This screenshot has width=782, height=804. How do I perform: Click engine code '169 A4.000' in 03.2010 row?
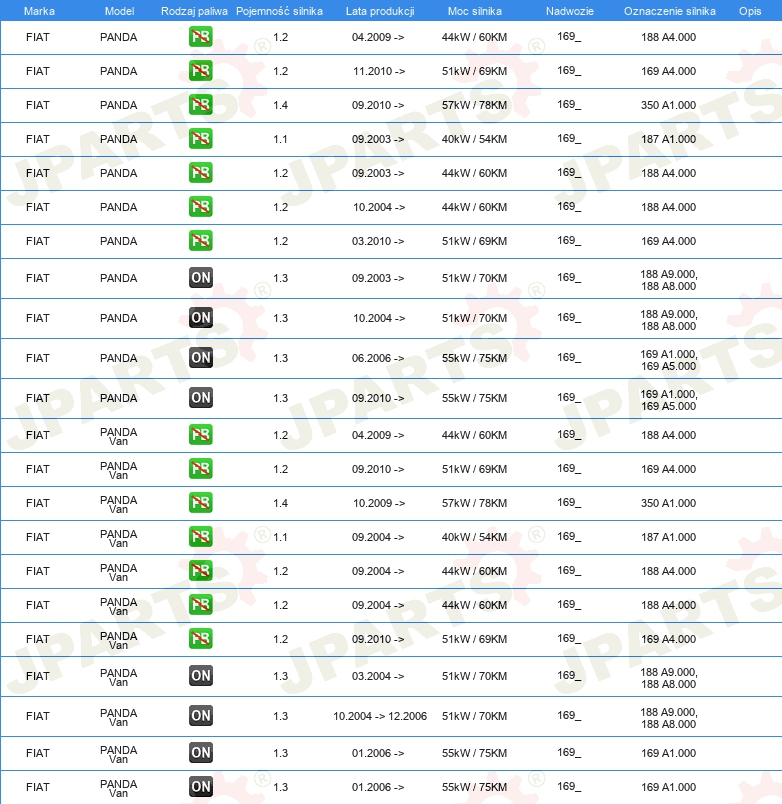pos(668,241)
